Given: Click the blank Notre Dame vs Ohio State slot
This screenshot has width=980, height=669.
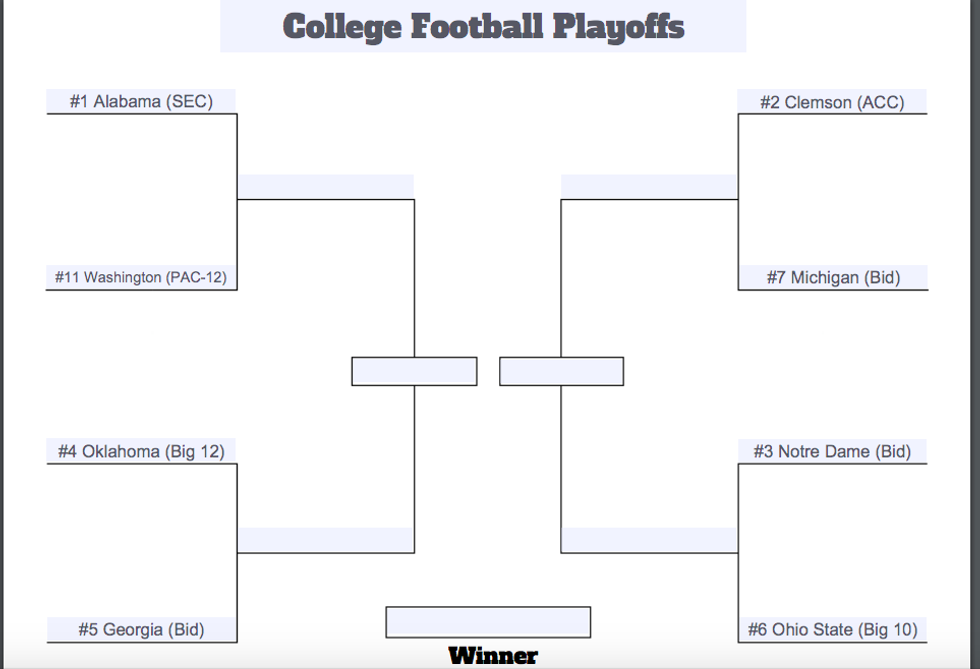Looking at the screenshot, I should click(649, 540).
